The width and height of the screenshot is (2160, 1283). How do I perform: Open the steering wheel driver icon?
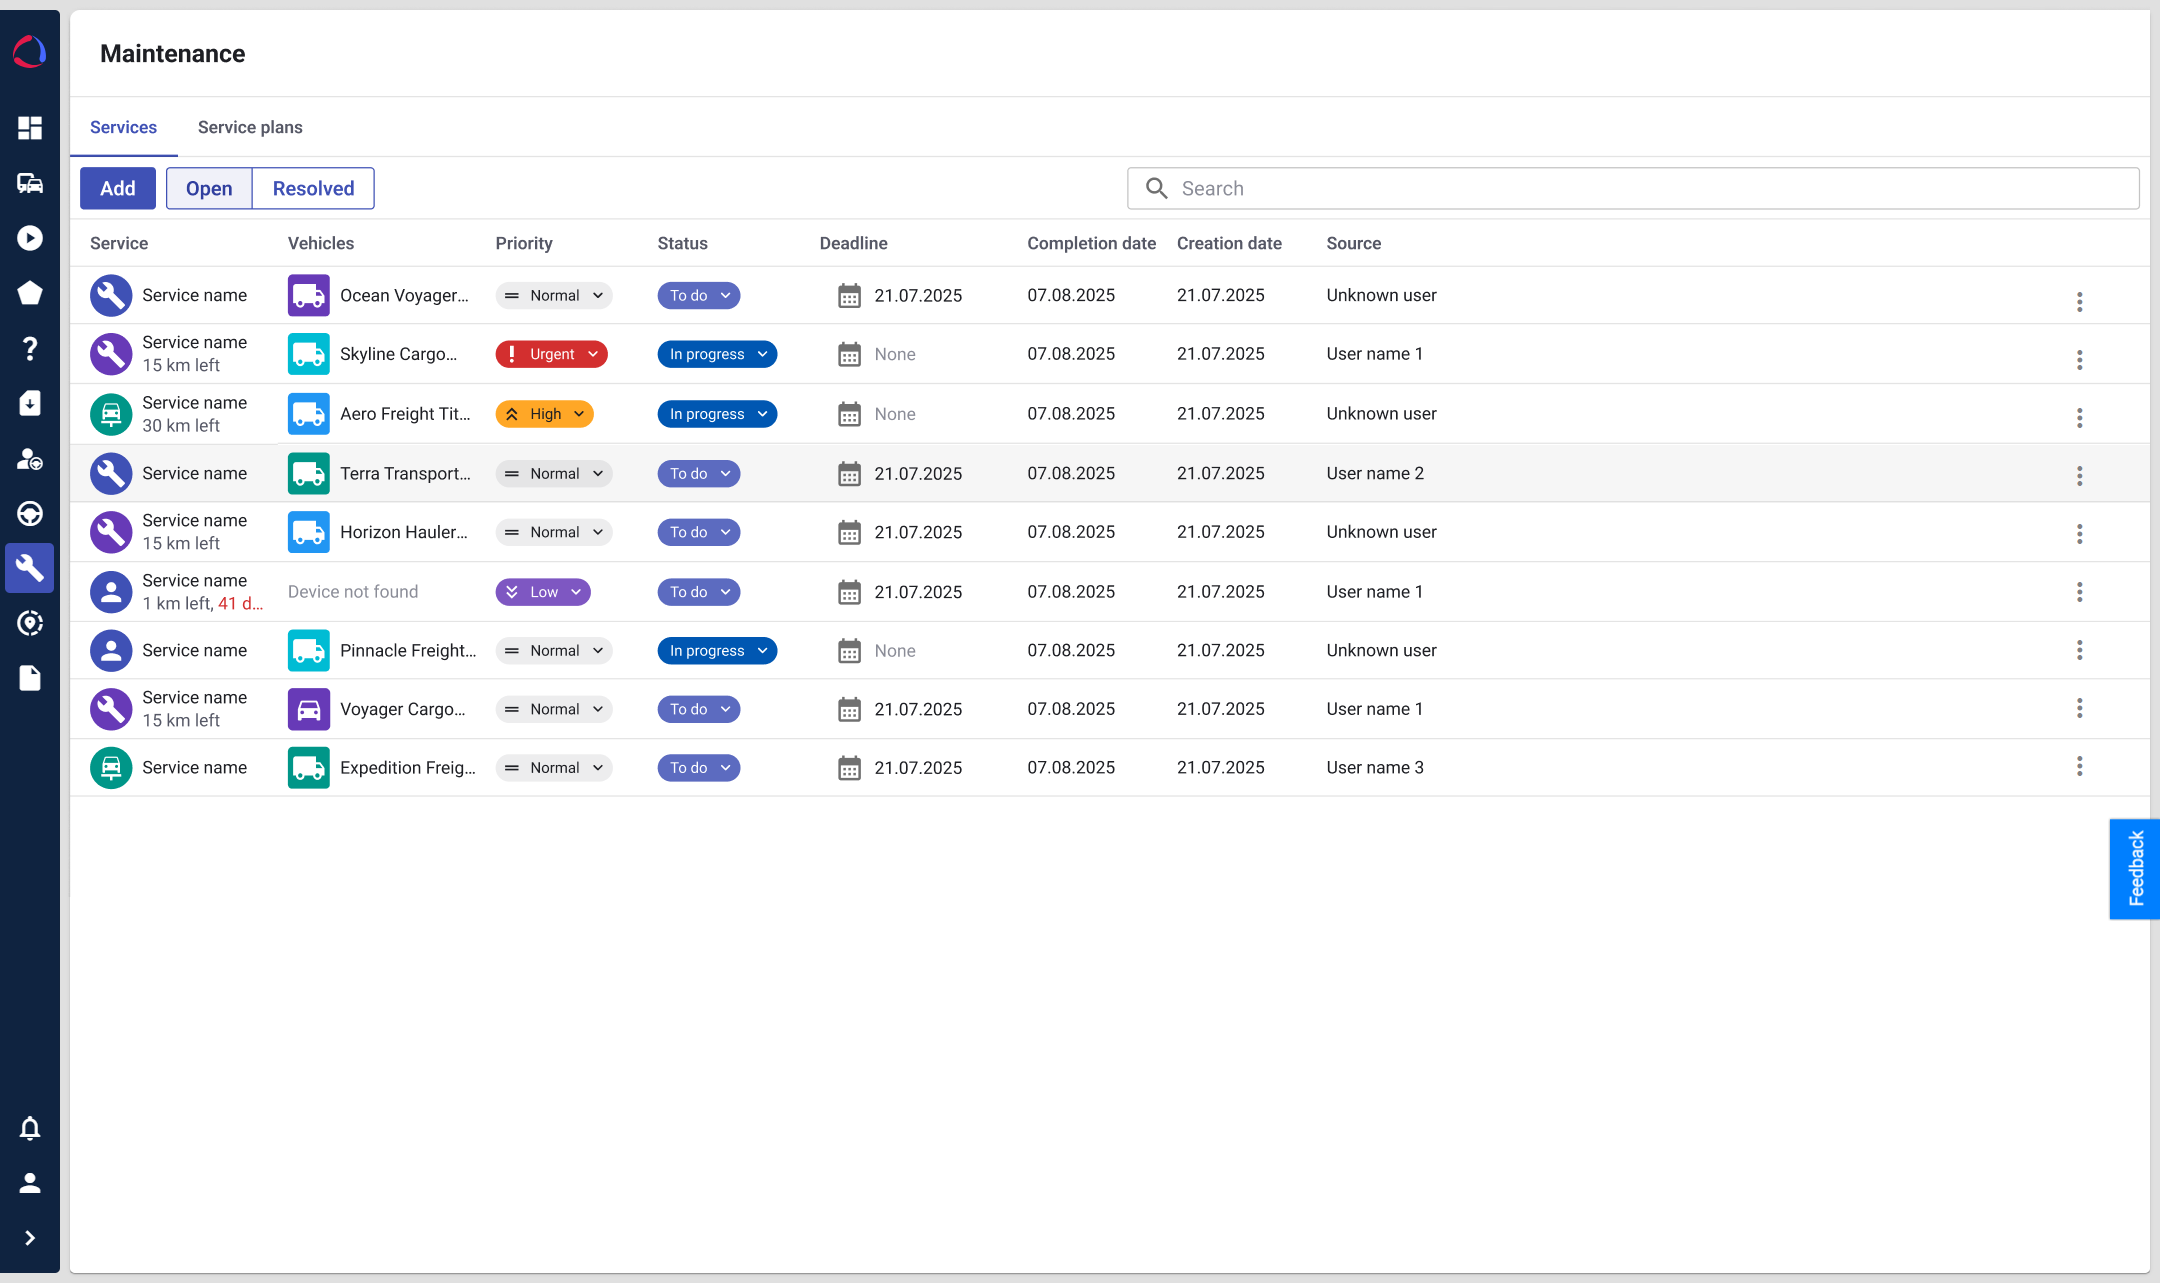[30, 514]
